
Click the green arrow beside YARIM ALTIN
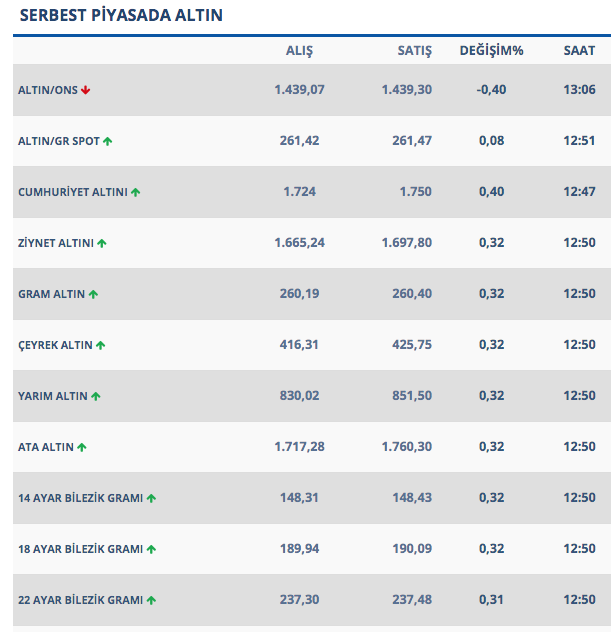click(96, 396)
